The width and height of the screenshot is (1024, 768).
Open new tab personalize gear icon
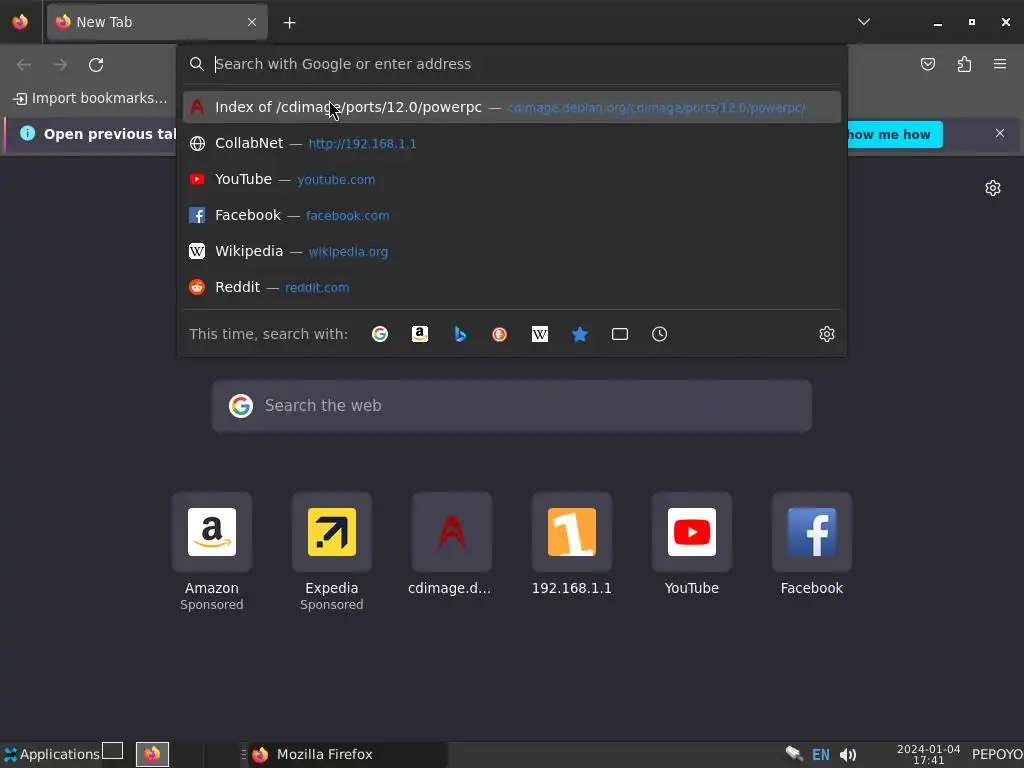click(993, 188)
